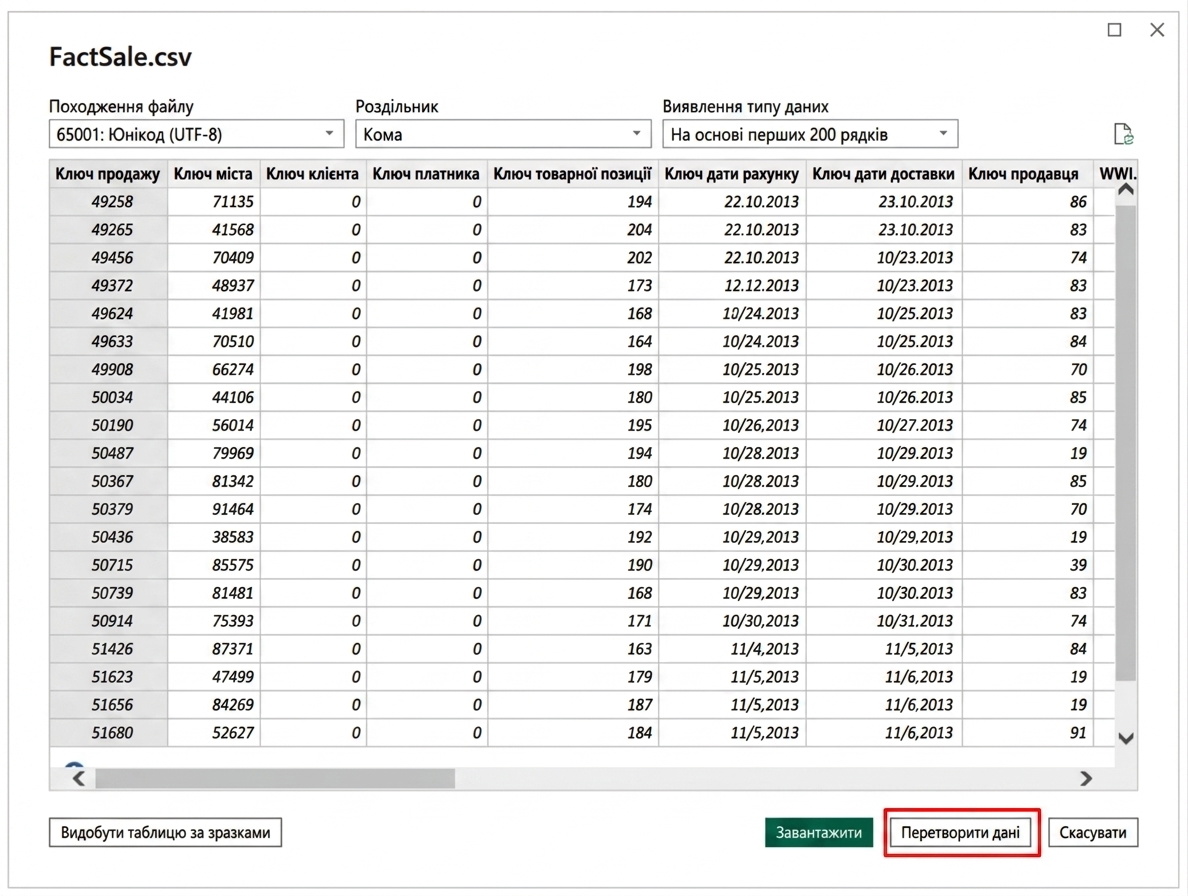Click cell 66274 in Ключ міста
Image resolution: width=1188 pixels, height=896 pixels.
[213, 370]
